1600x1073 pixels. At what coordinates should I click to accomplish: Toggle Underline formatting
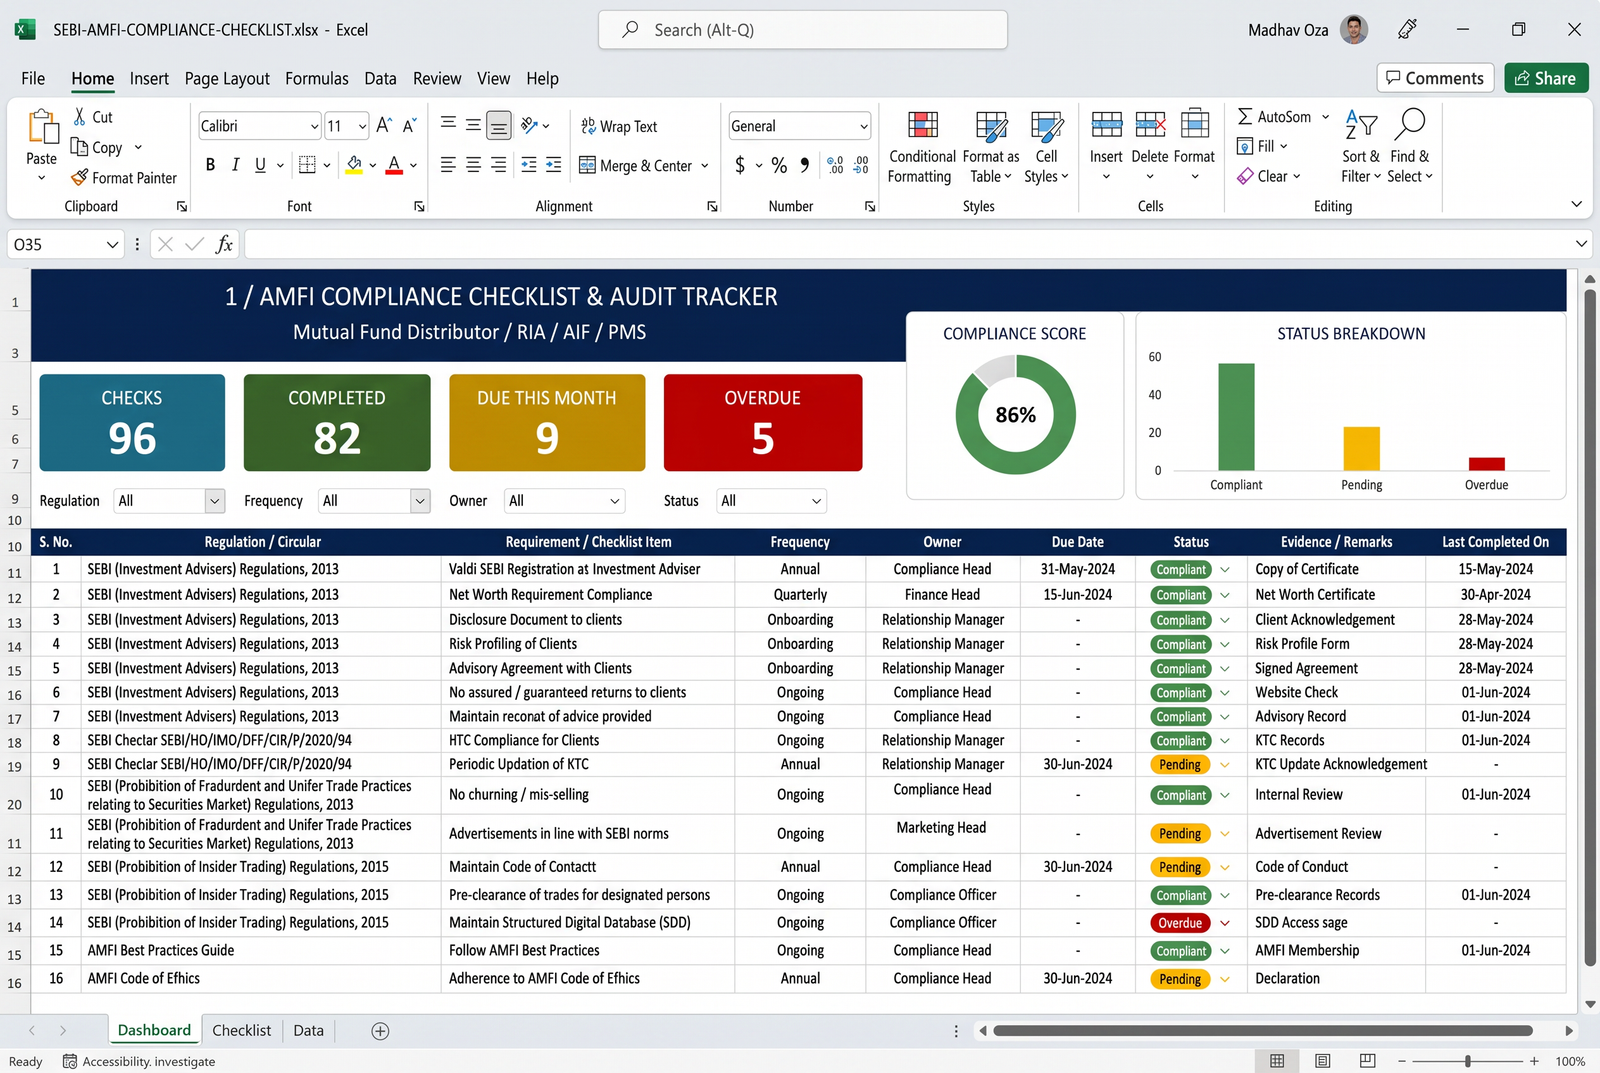[x=260, y=165]
